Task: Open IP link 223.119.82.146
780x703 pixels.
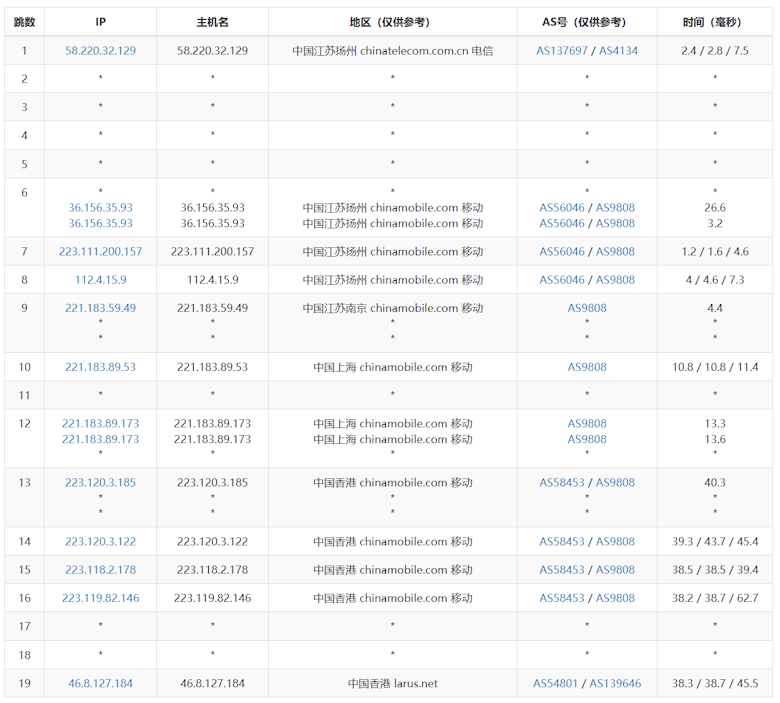Action: pos(100,599)
